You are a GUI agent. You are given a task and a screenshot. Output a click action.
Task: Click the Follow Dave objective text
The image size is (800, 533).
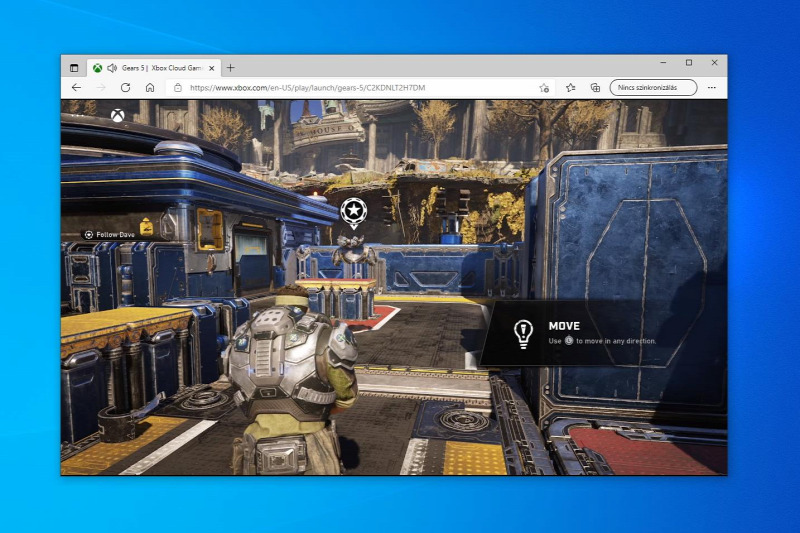(115, 235)
